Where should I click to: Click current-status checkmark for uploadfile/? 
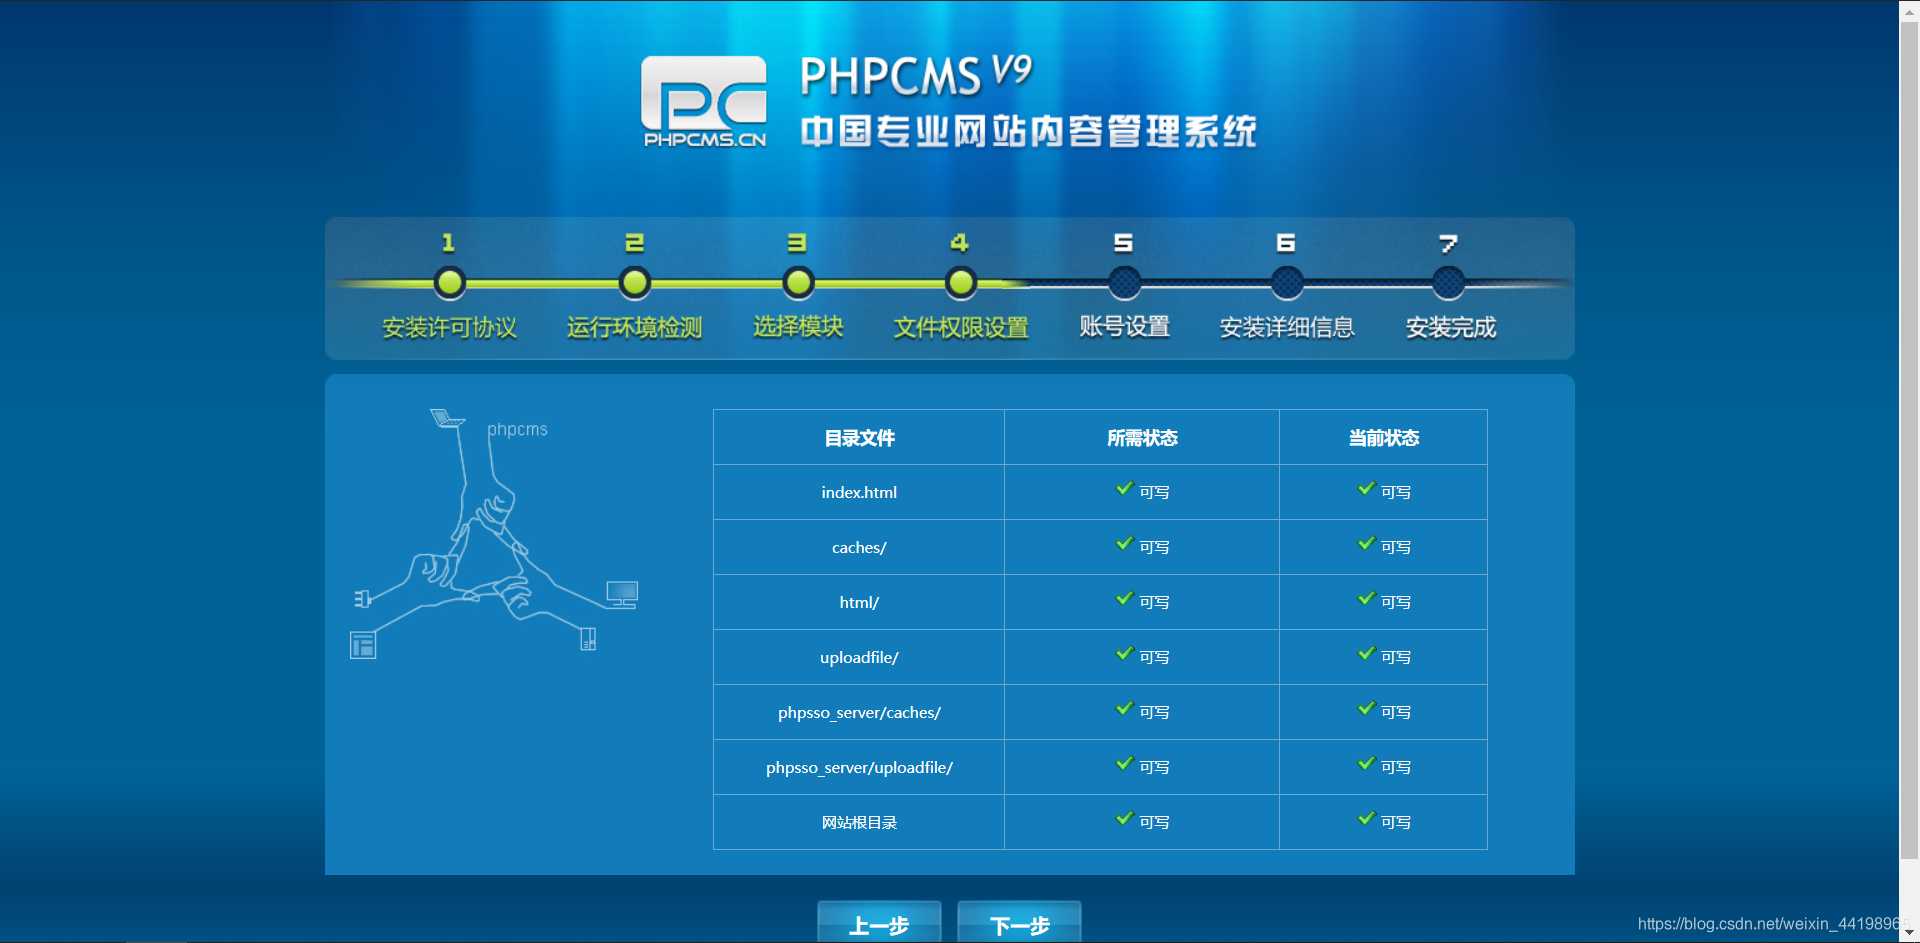1367,653
